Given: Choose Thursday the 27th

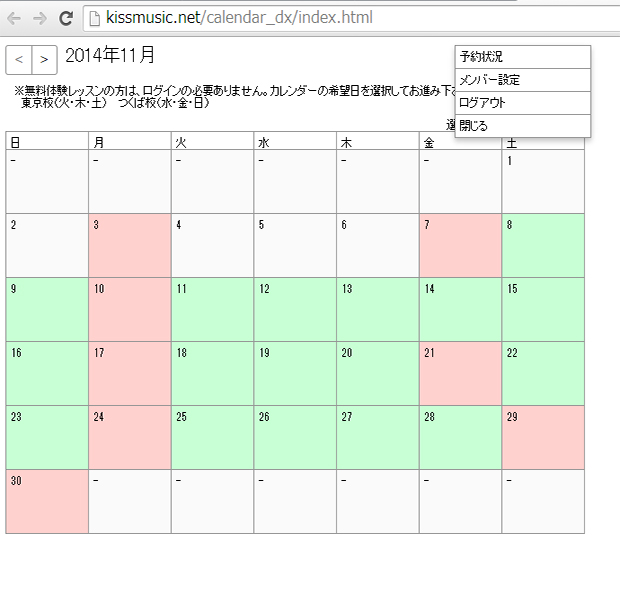Looking at the screenshot, I should [x=378, y=438].
